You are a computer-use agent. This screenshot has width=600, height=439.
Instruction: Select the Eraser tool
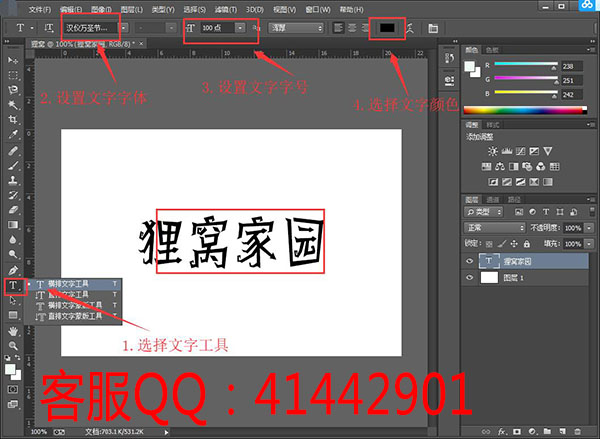coord(13,210)
